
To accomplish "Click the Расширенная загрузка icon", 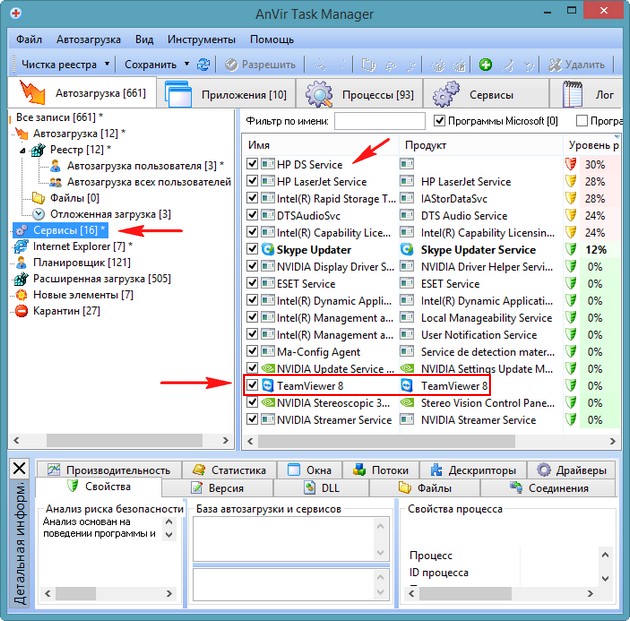I will pyautogui.click(x=21, y=279).
